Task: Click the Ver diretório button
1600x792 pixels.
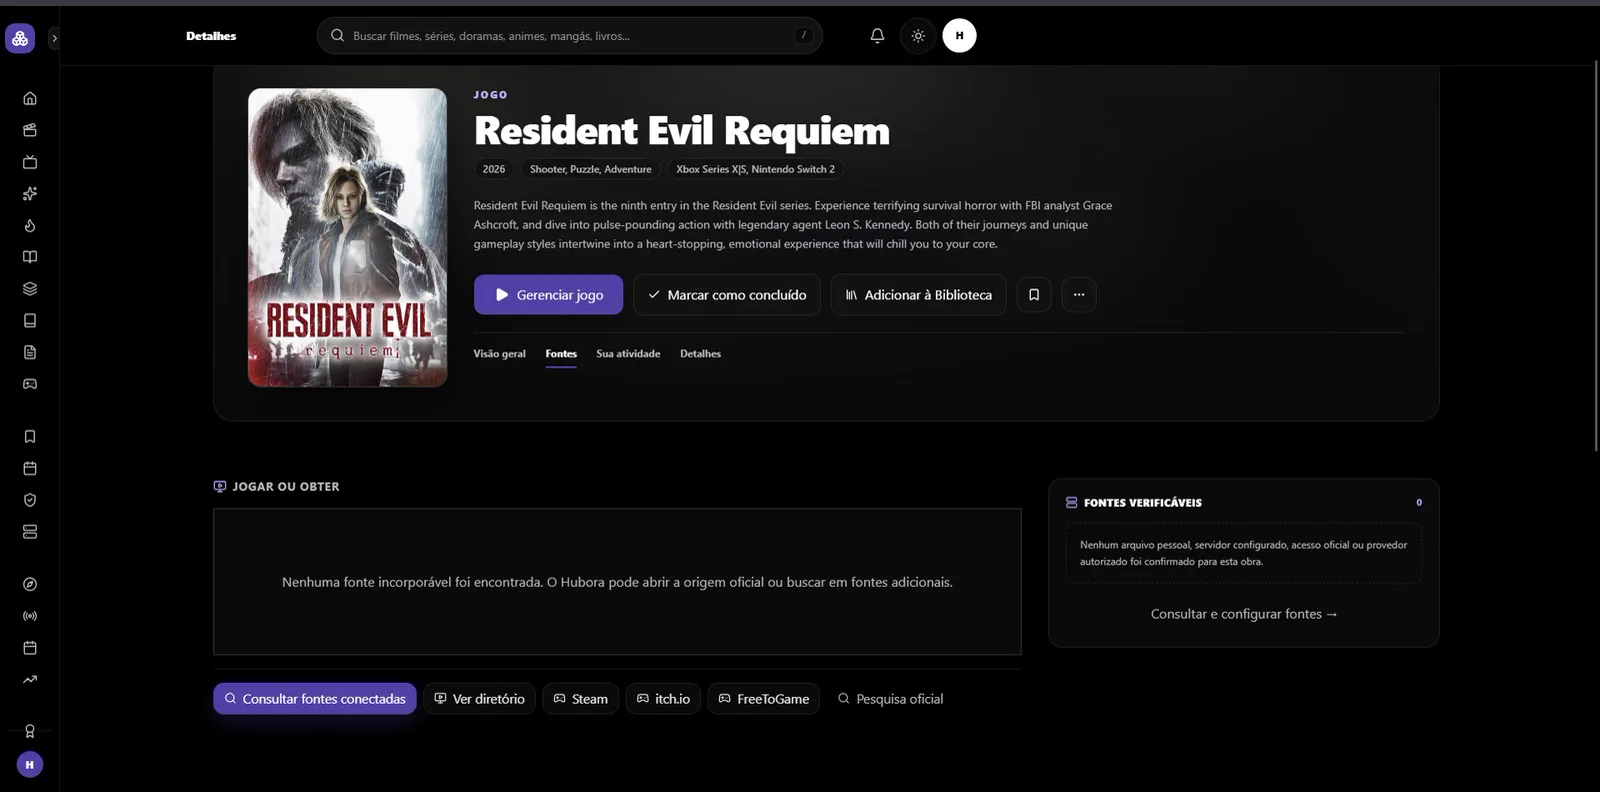Action: coord(479,699)
